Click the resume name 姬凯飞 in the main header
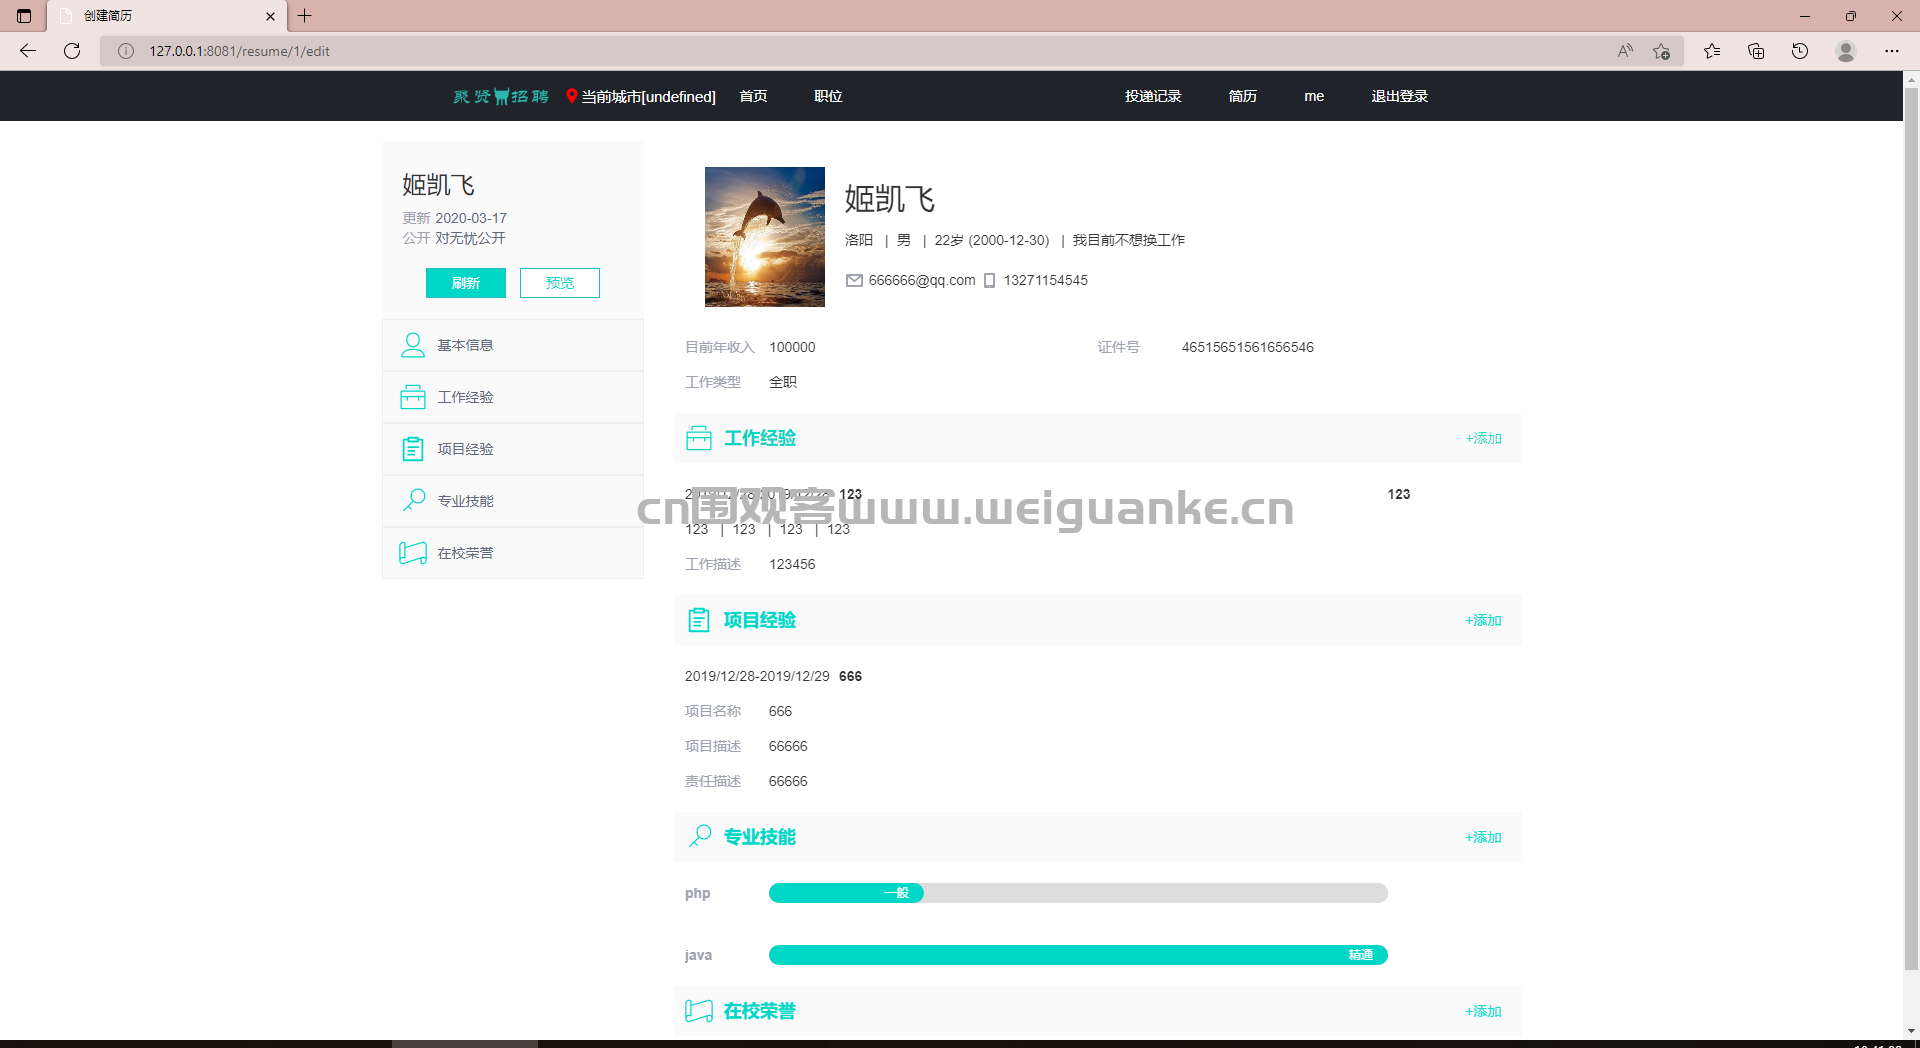The image size is (1920, 1048). (x=890, y=199)
